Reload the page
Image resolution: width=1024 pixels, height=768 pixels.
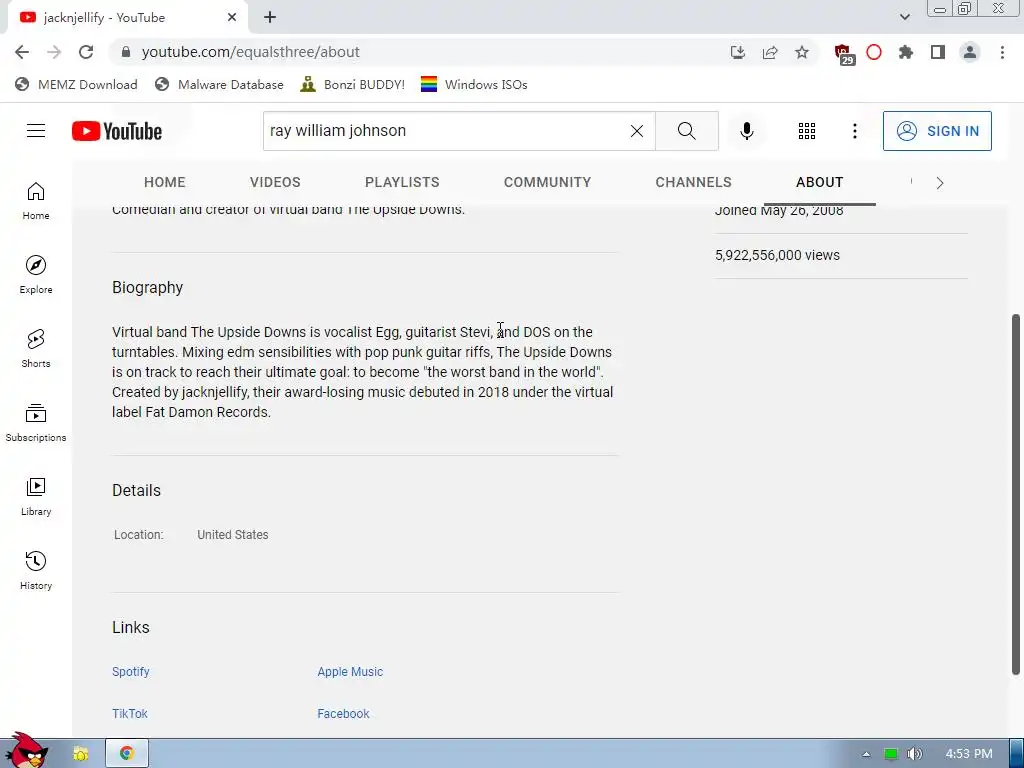[86, 52]
